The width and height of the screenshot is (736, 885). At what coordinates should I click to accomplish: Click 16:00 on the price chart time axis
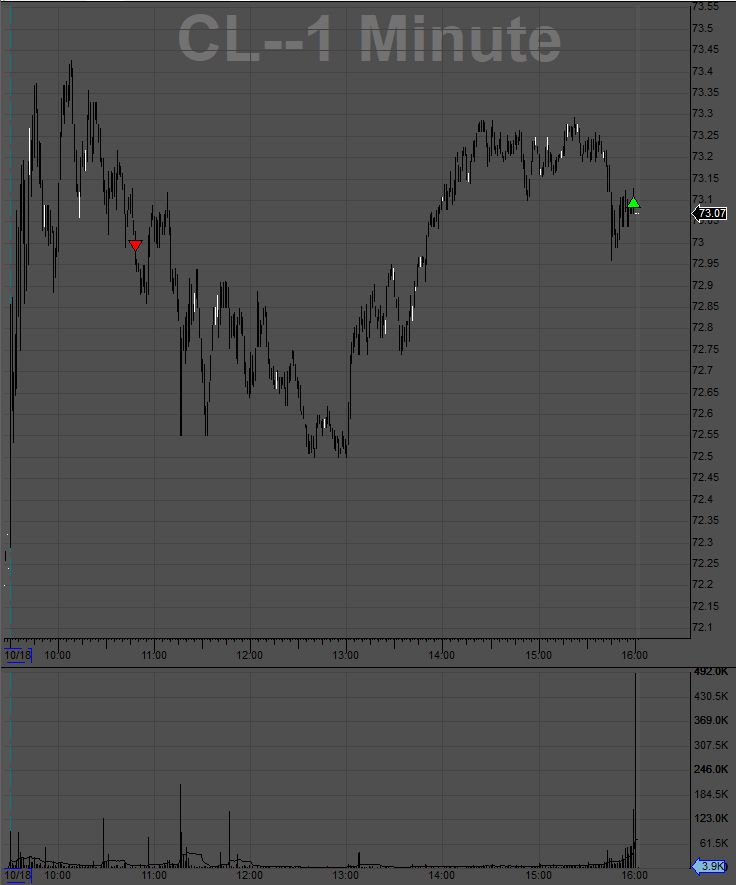tap(634, 655)
